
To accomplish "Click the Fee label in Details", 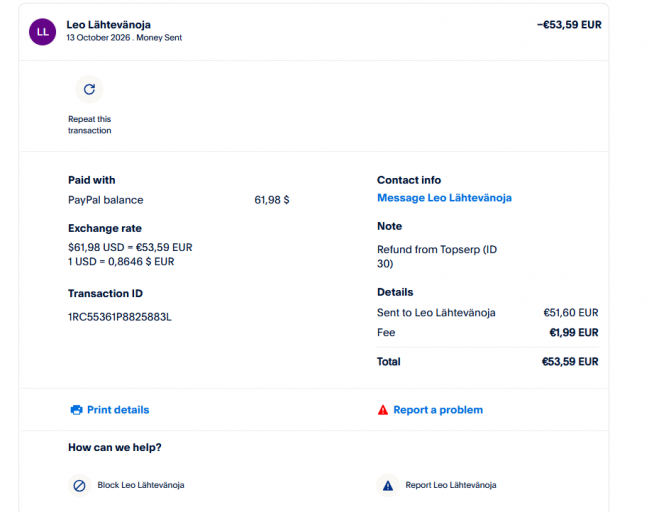I will 386,333.
